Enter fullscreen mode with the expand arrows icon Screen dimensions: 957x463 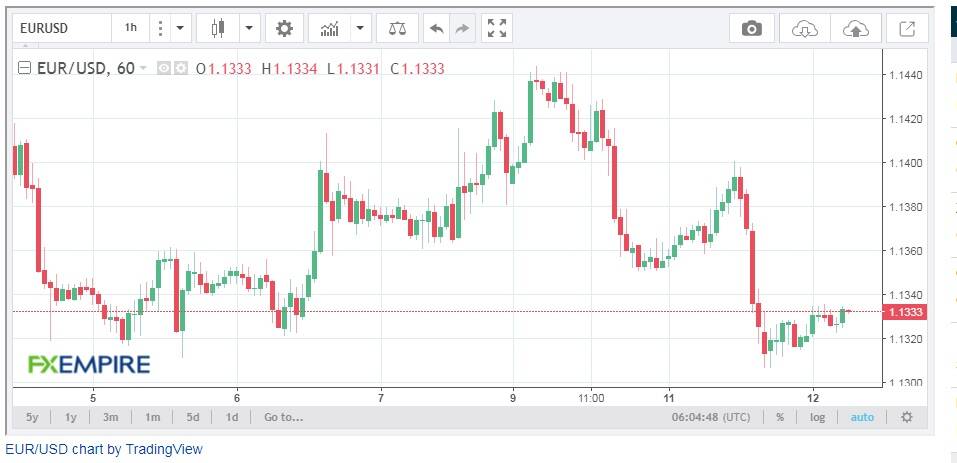click(497, 28)
